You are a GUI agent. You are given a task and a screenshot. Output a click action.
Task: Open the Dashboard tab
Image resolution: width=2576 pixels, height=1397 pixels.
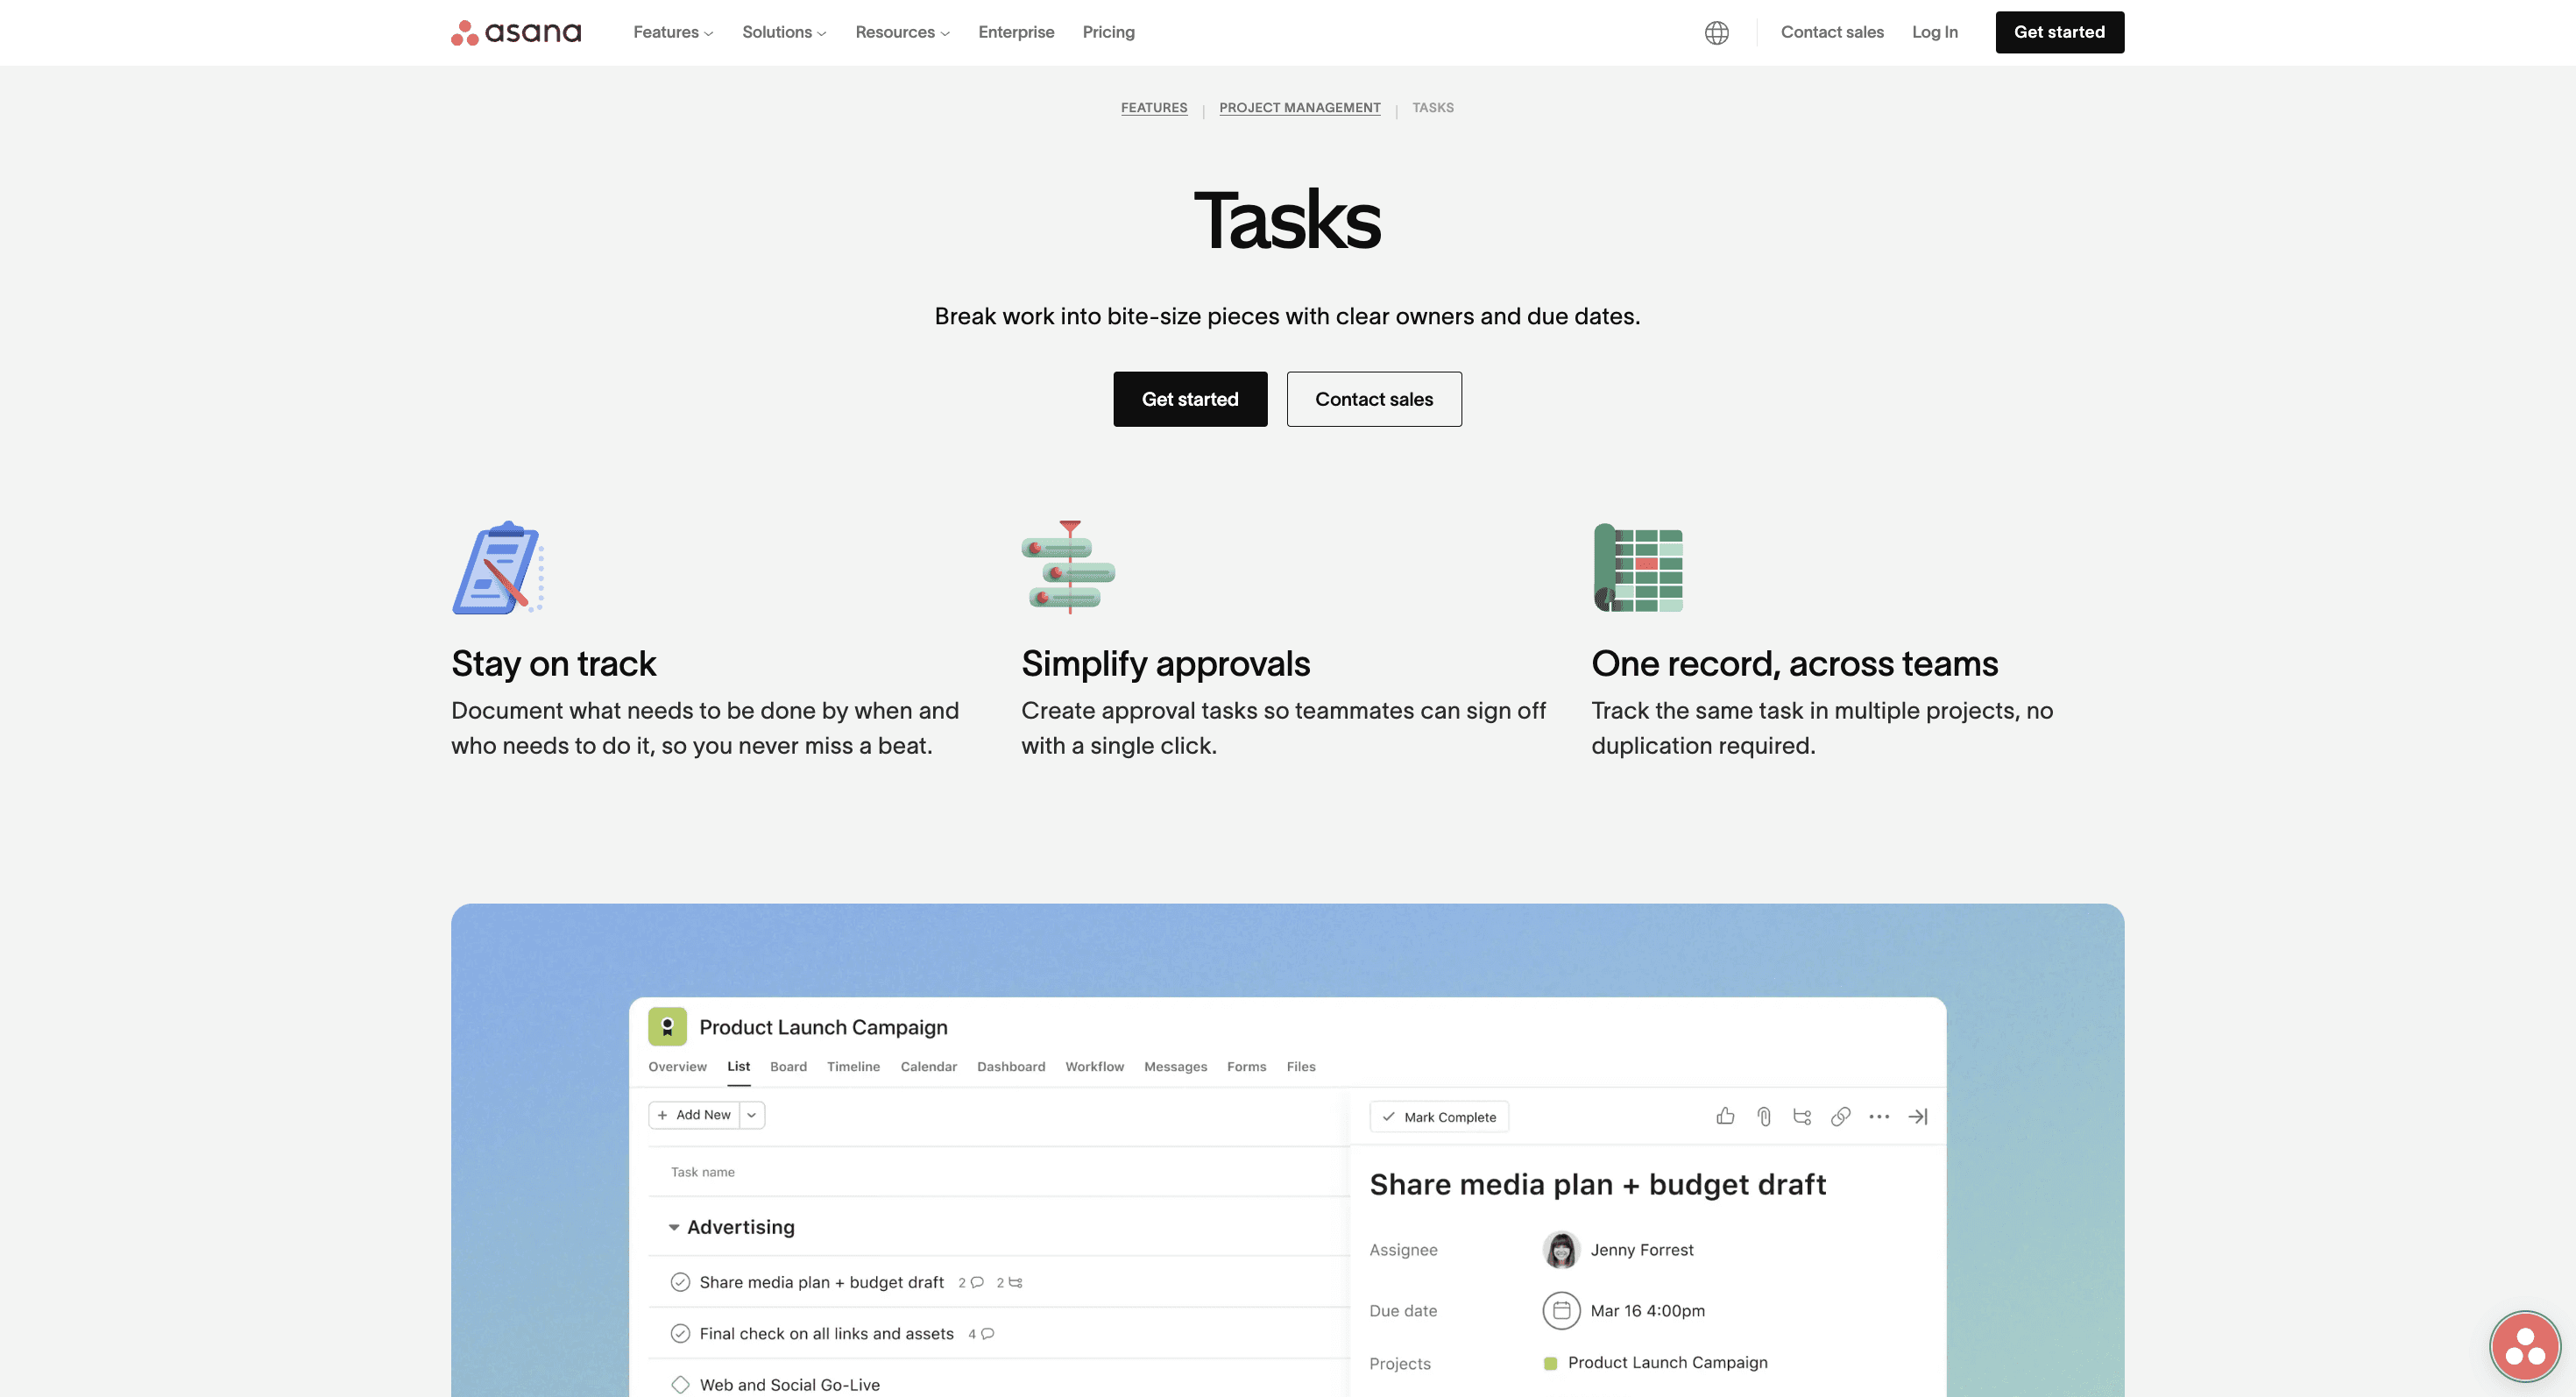coord(1011,1066)
